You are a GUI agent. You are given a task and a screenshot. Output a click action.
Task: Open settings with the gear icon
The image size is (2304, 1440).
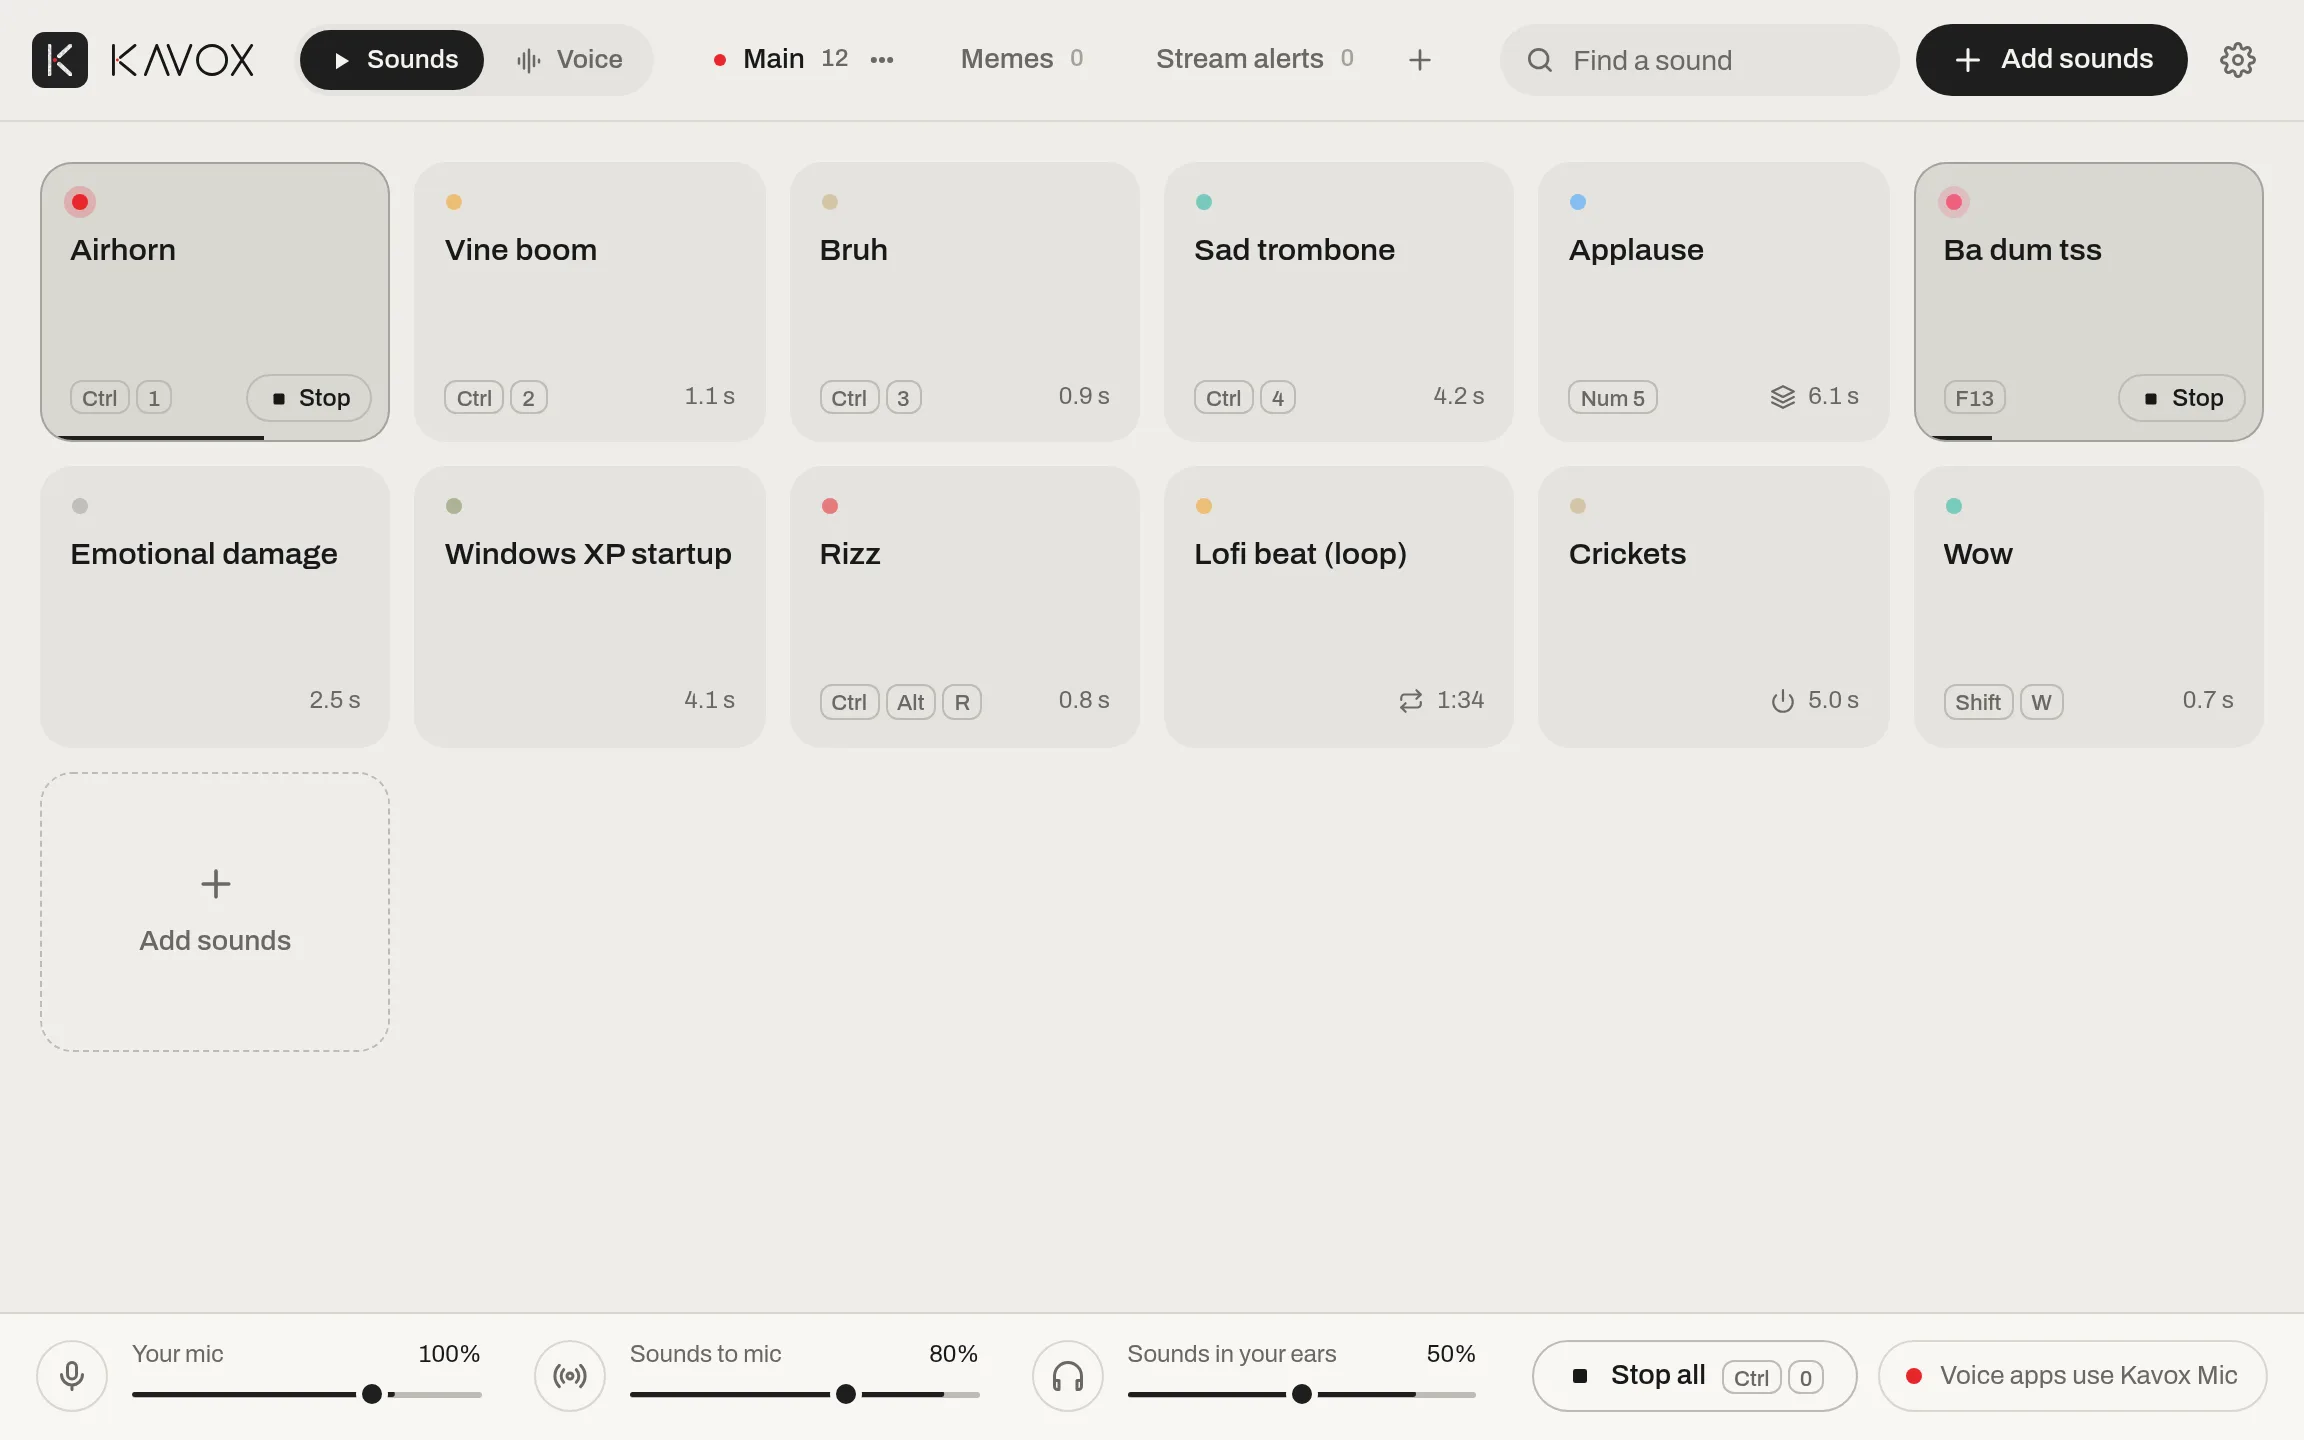point(2237,60)
